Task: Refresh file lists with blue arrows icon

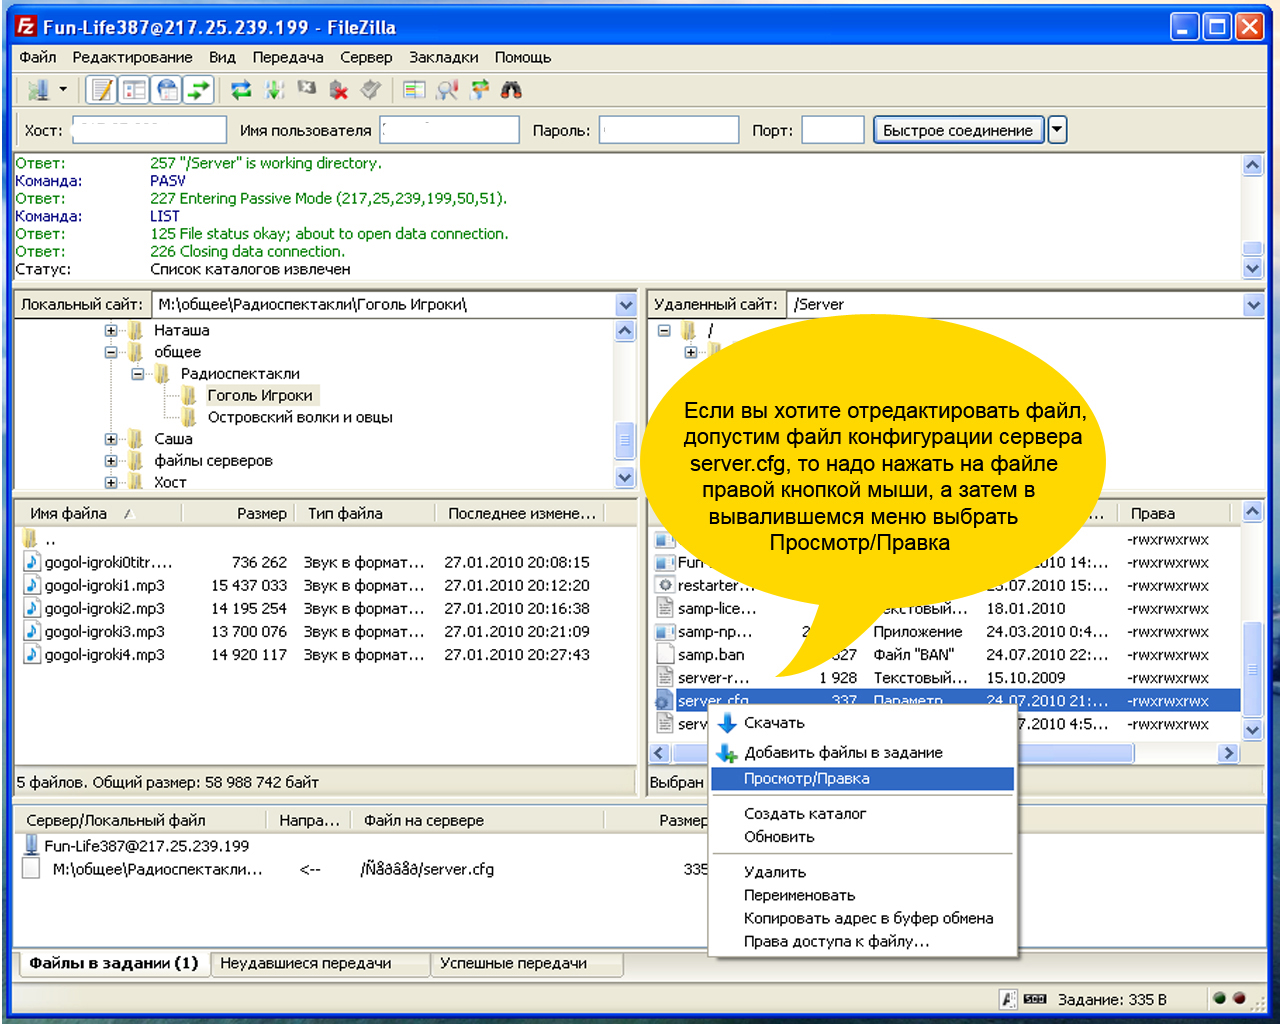Action: point(241,90)
